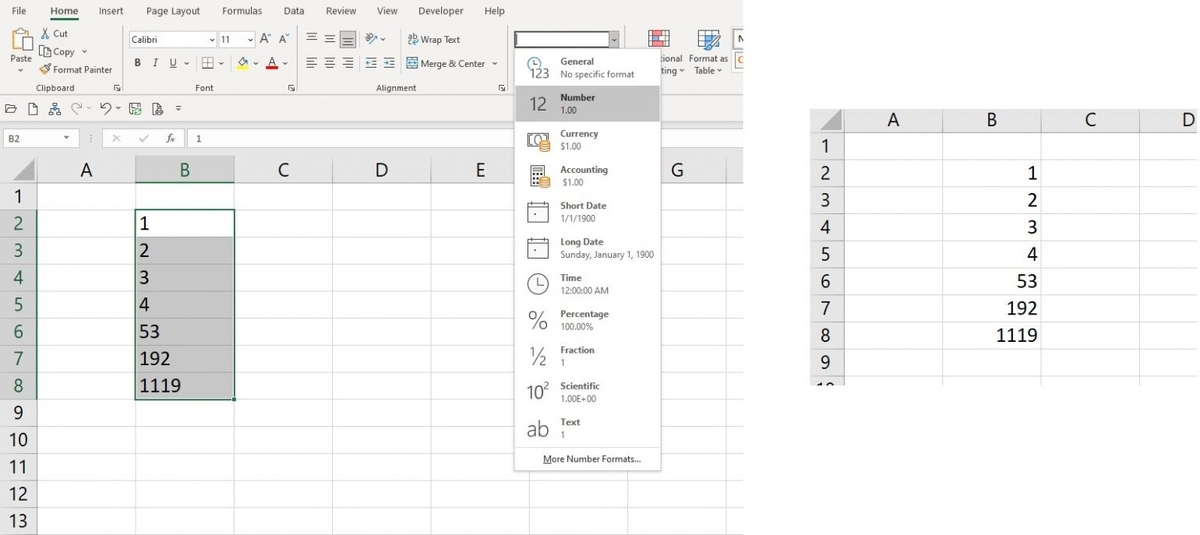Apply red font color A

[271, 63]
